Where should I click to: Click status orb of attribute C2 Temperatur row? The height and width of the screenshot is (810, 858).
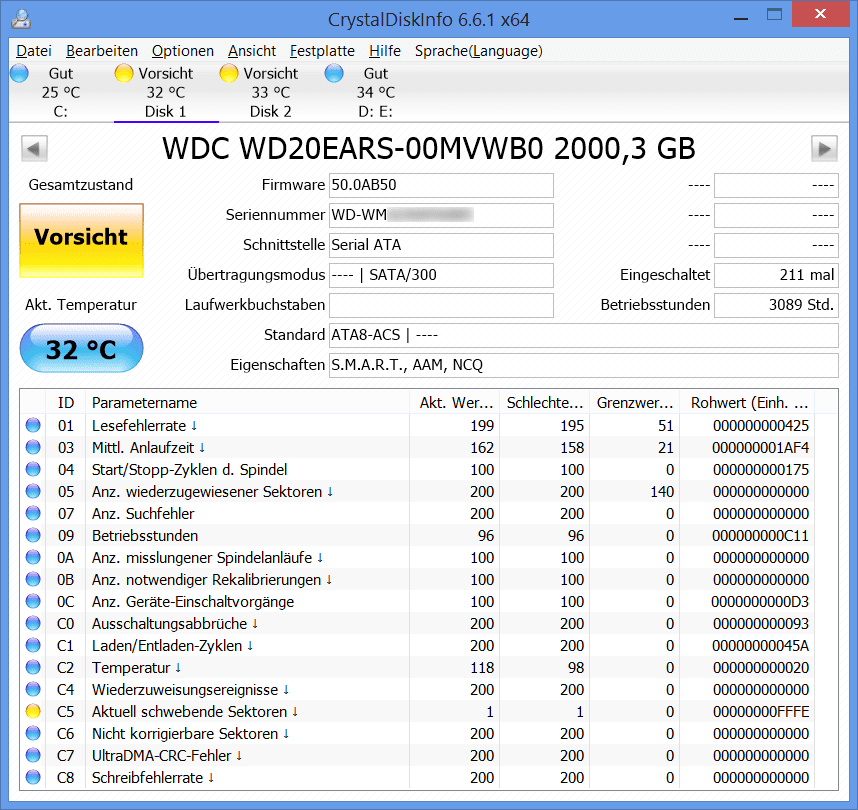coord(33,667)
